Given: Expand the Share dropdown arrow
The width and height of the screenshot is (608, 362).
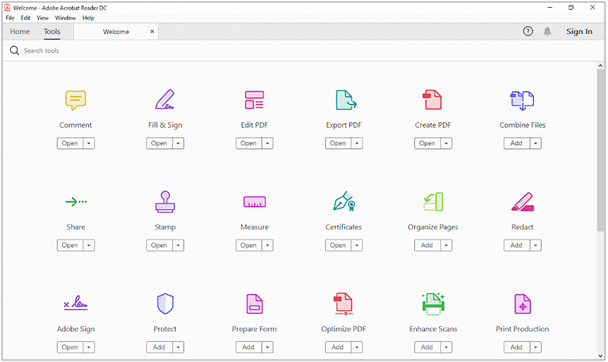Looking at the screenshot, I should click(x=89, y=245).
